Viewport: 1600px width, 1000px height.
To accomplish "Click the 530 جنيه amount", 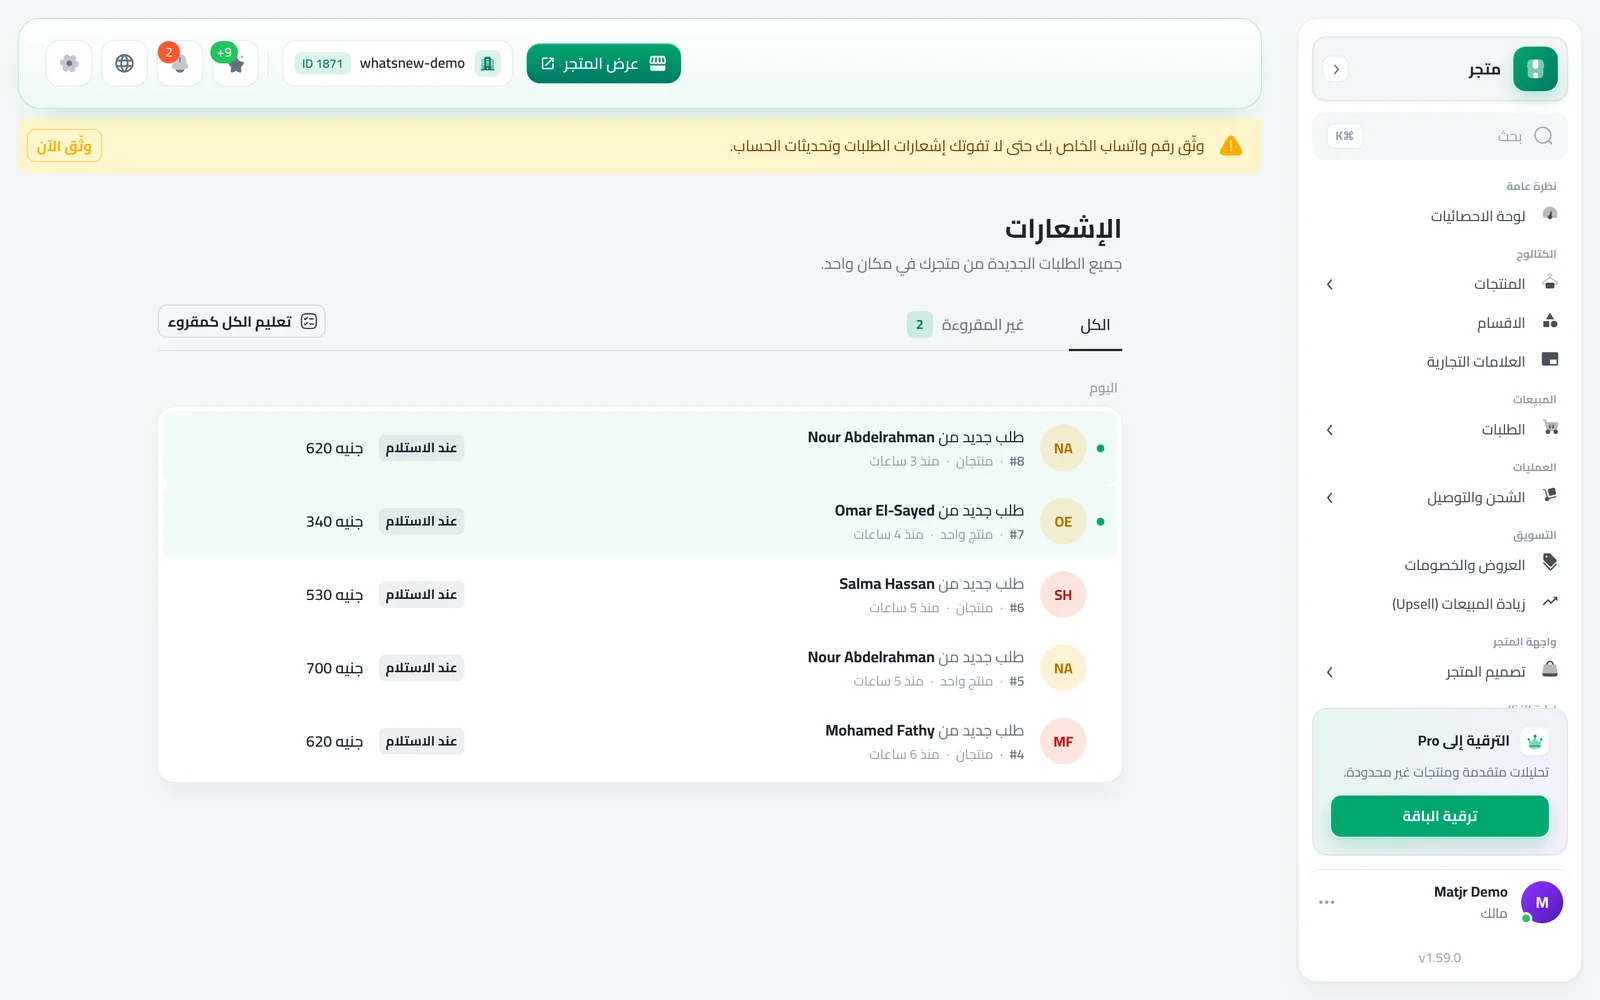I will 334,595.
